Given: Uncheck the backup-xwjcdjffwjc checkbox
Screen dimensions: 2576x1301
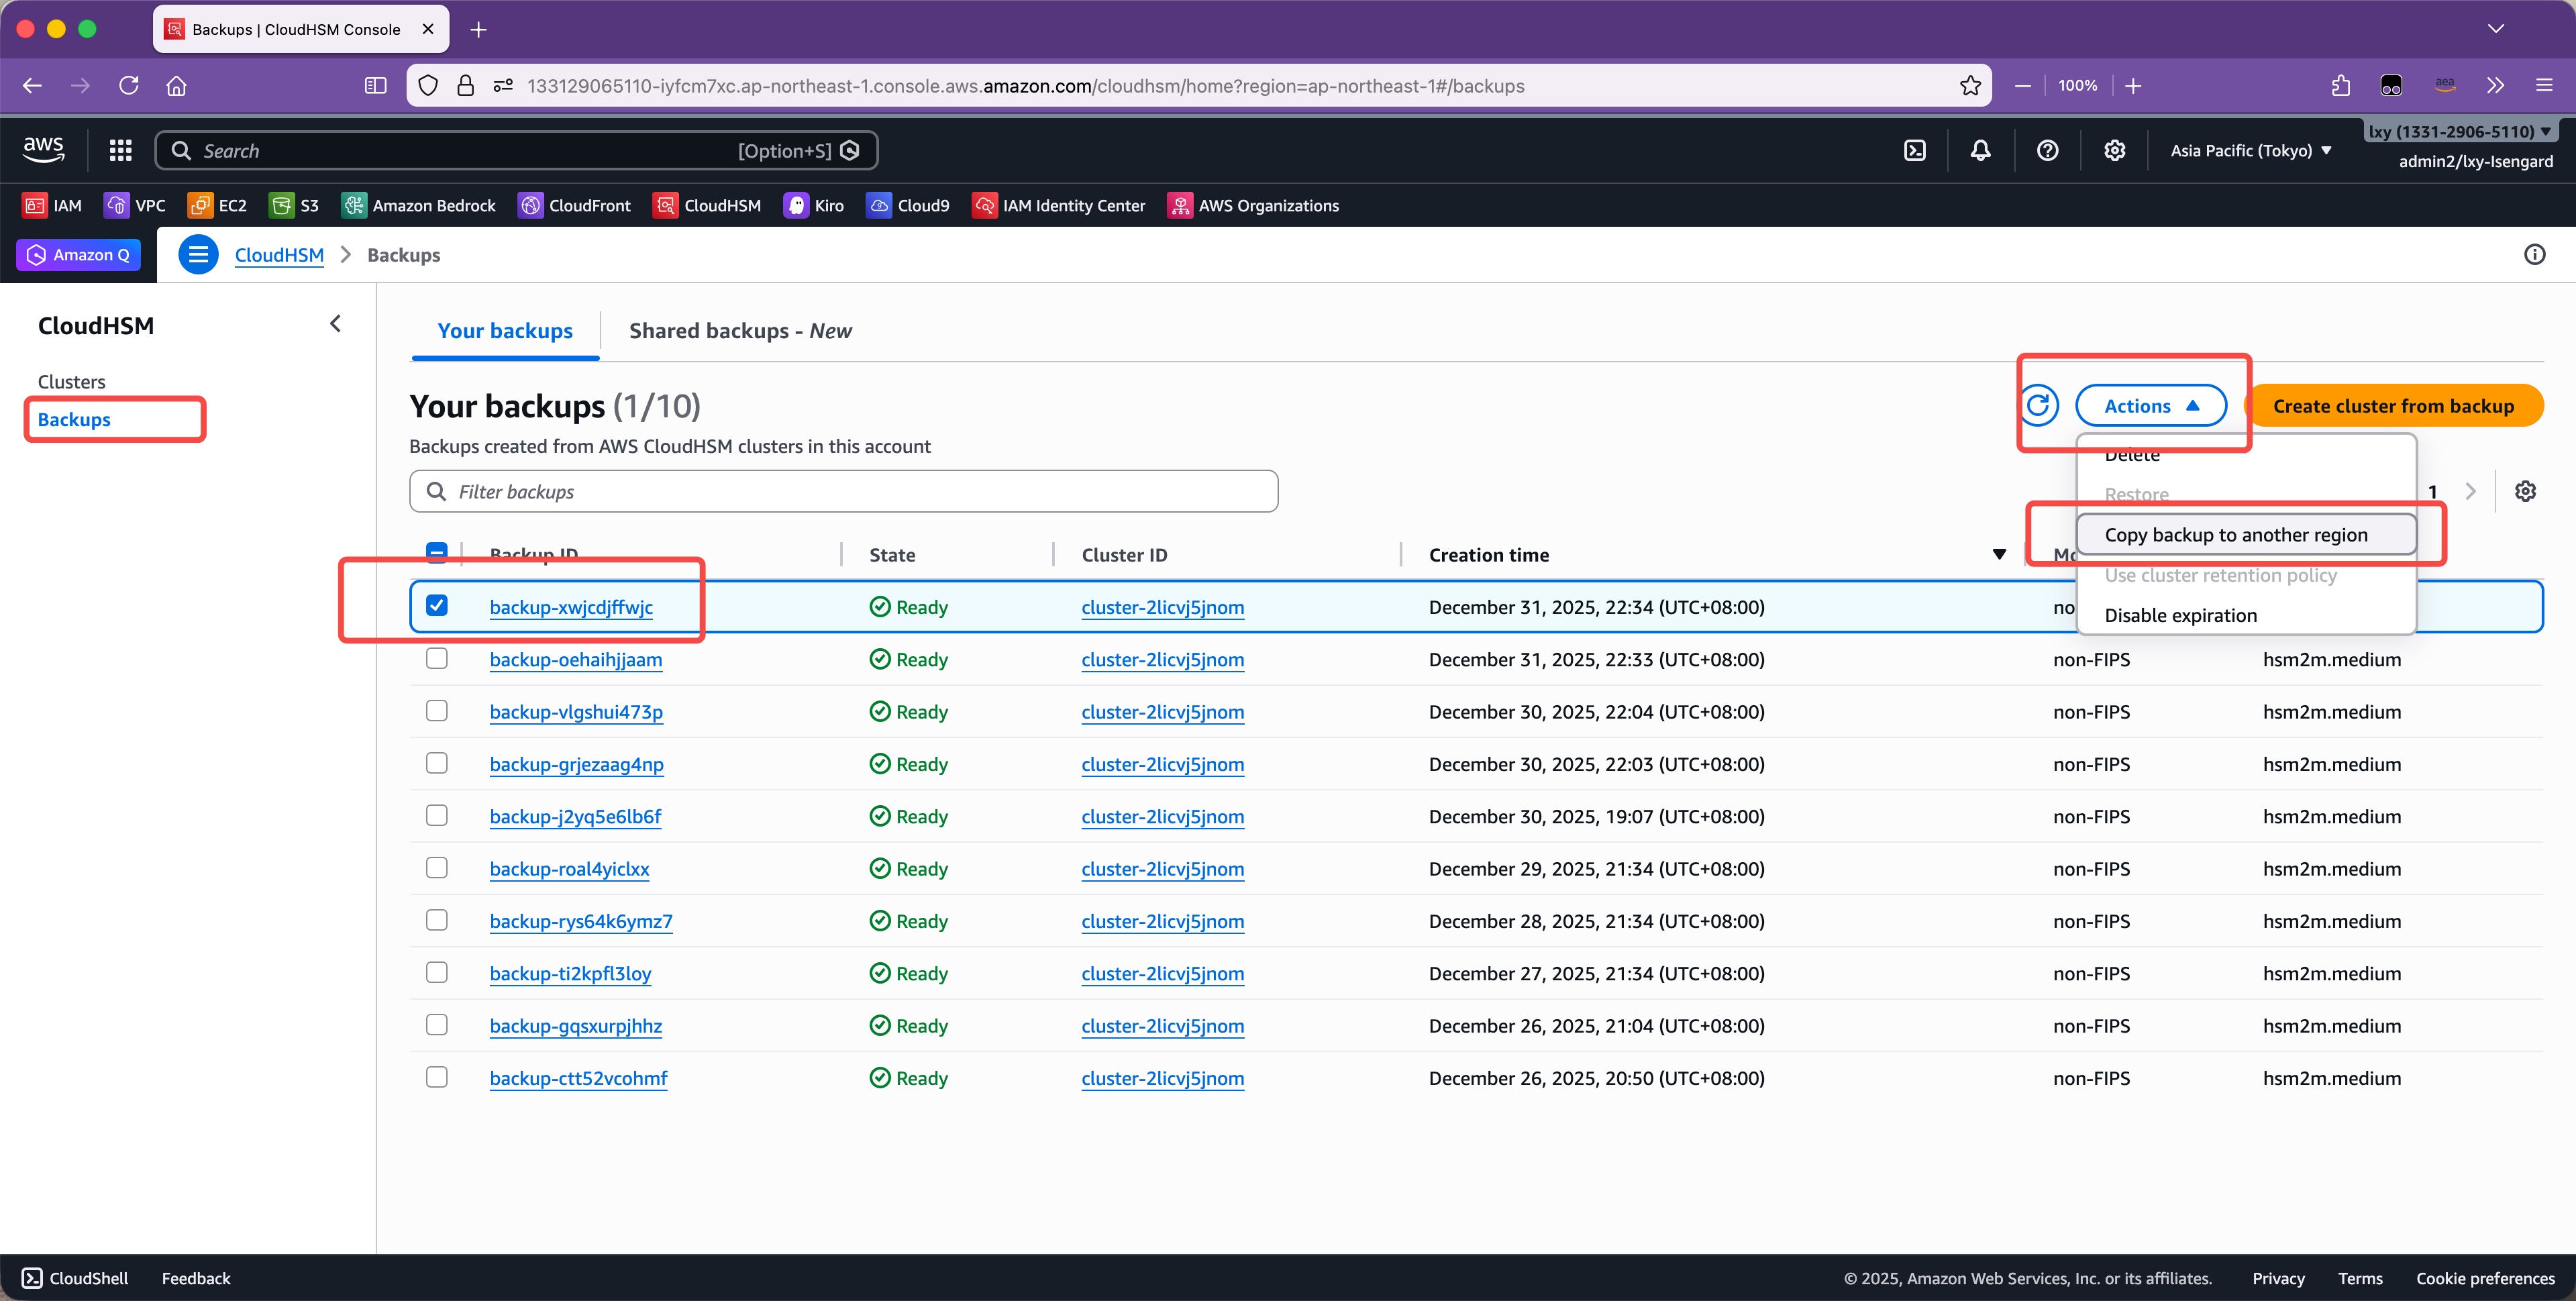Looking at the screenshot, I should [x=437, y=606].
